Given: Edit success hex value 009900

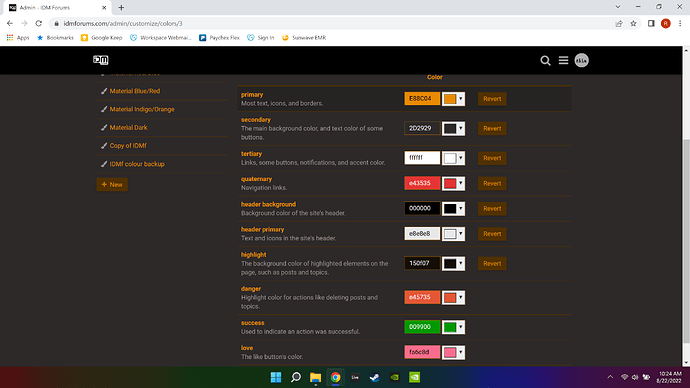Looking at the screenshot, I should point(422,326).
